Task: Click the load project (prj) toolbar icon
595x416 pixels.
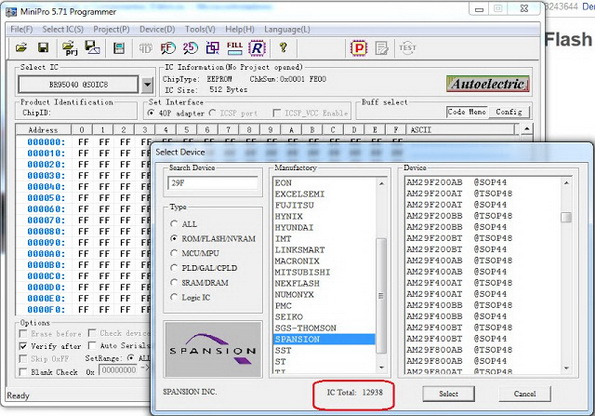Action: [x=69, y=48]
